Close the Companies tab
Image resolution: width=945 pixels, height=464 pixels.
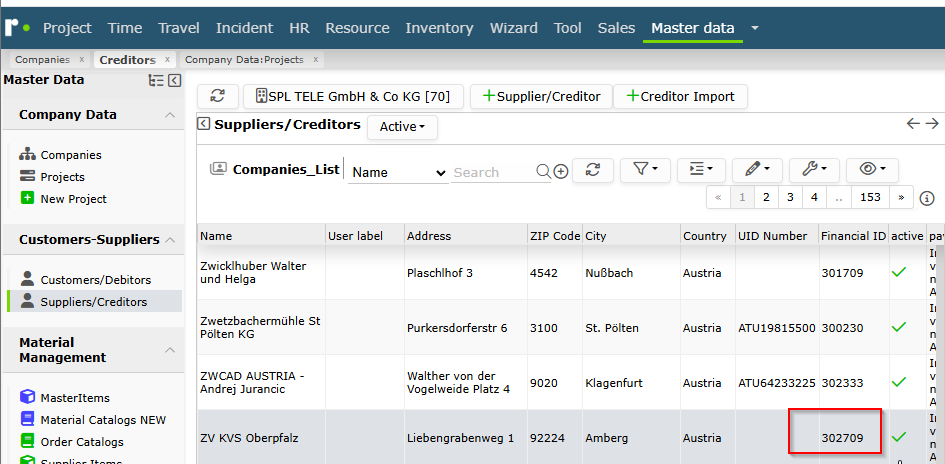(x=83, y=60)
